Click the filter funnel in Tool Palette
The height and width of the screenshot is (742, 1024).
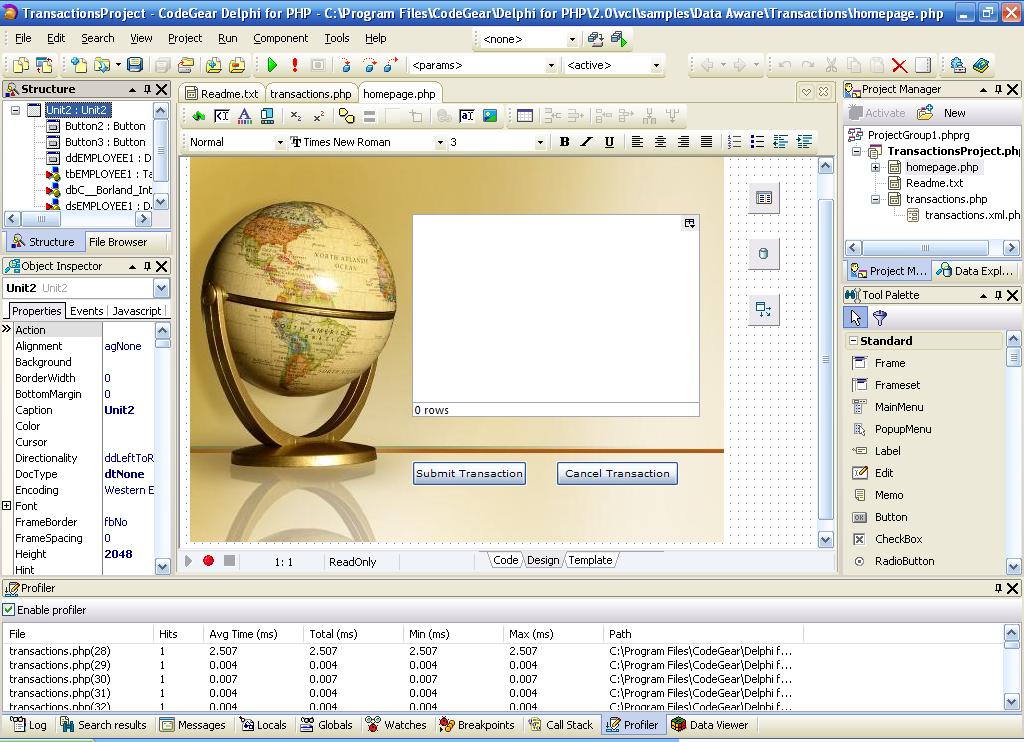click(x=880, y=318)
